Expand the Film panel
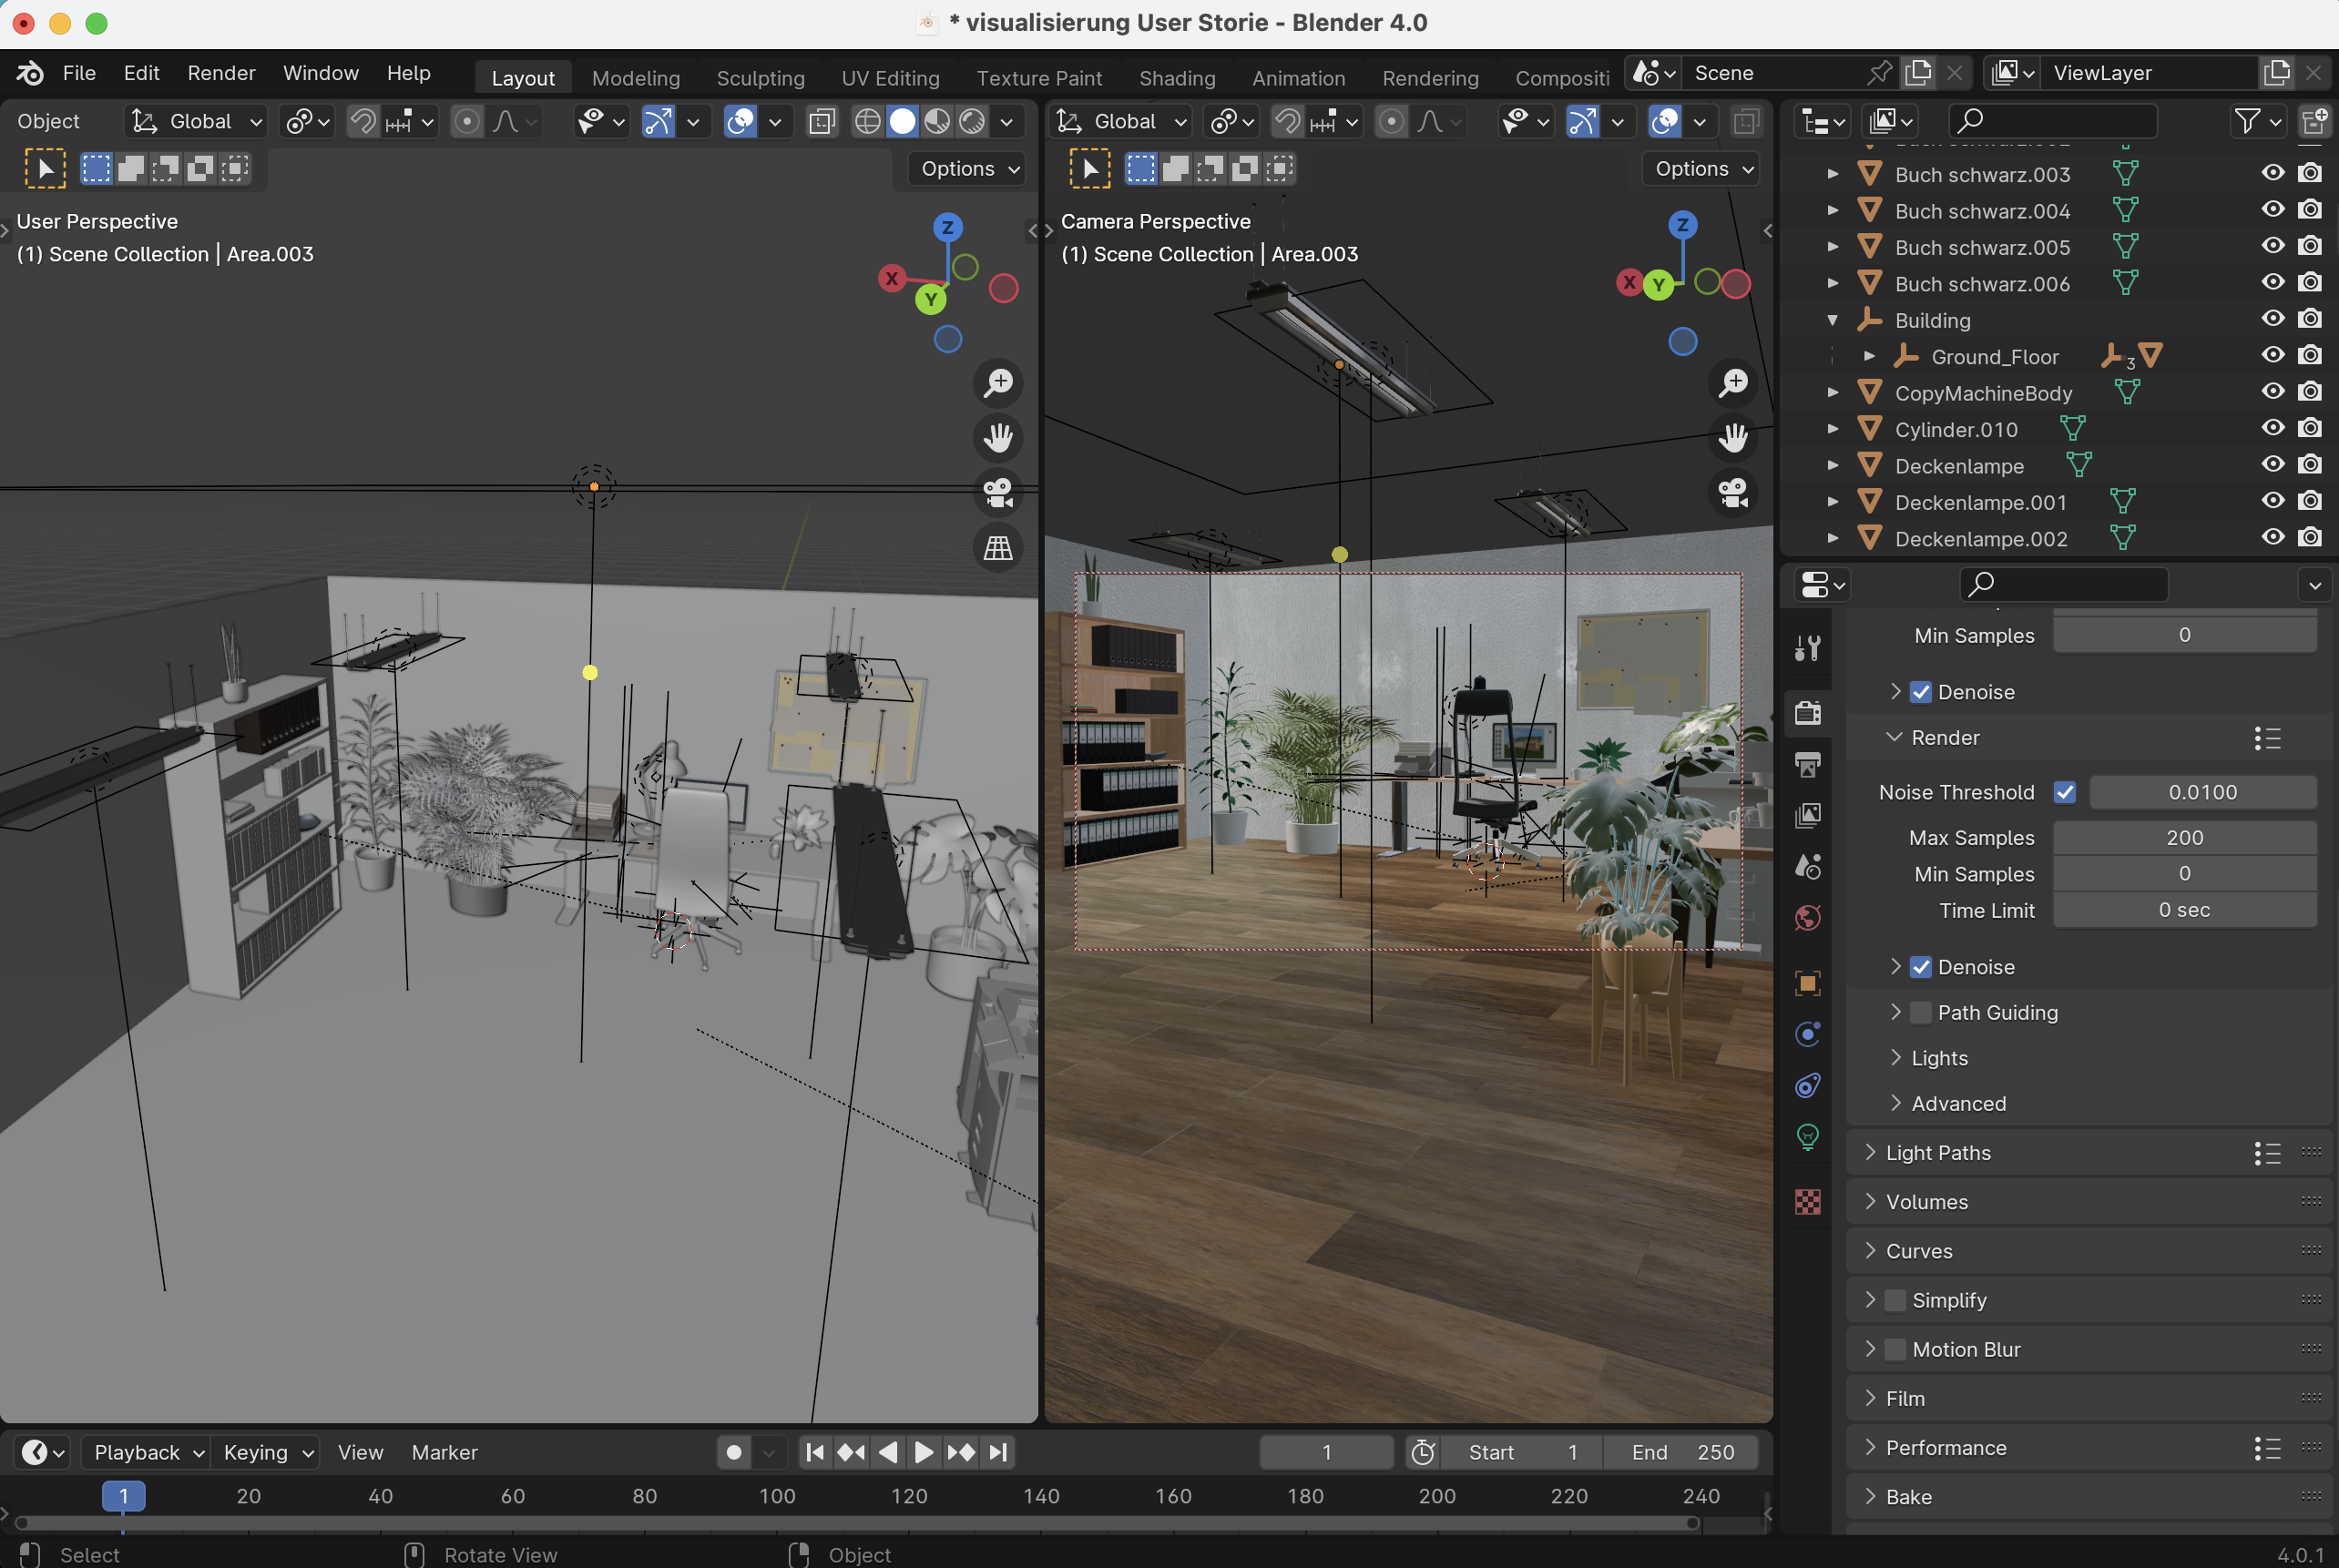The image size is (2339, 1568). click(x=1869, y=1398)
